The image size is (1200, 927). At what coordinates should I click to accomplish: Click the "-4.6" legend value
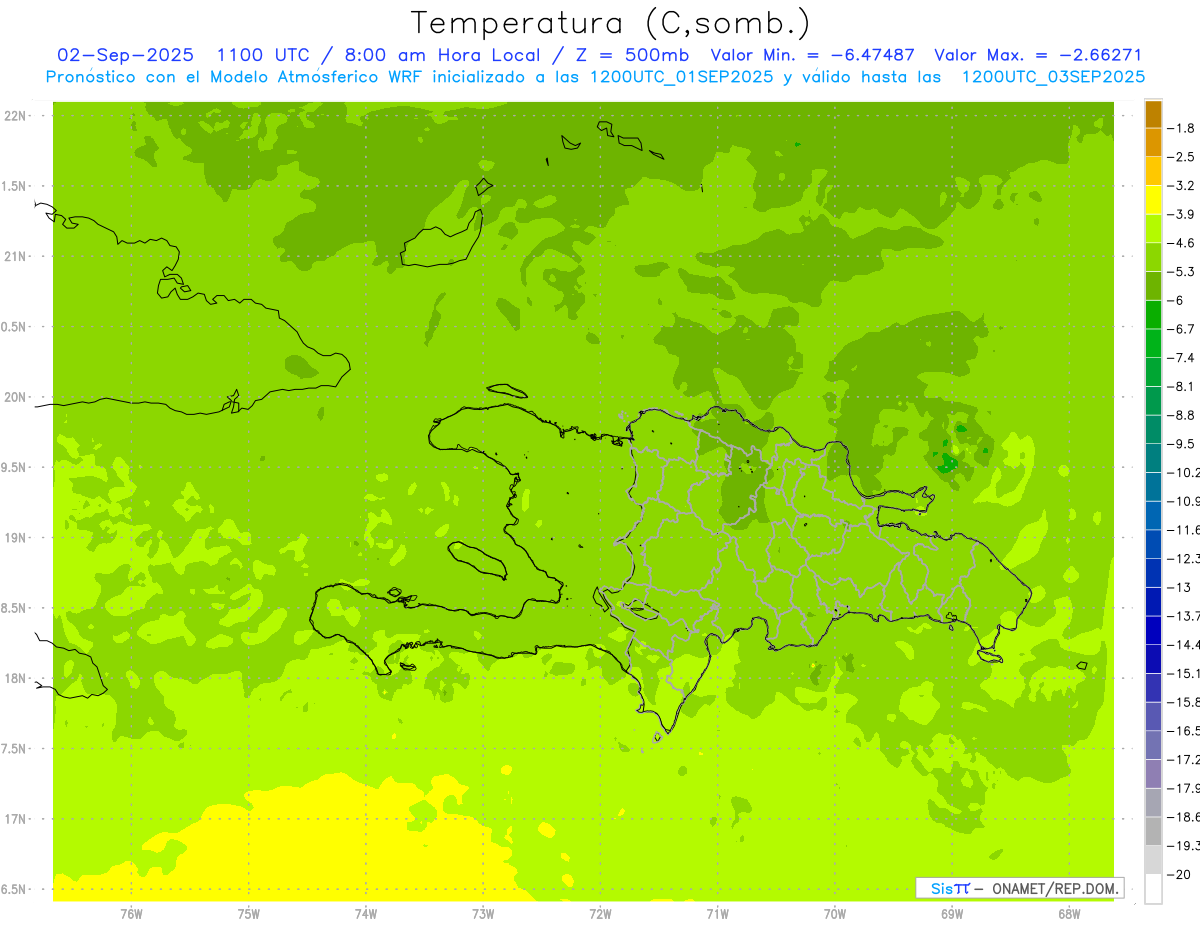[1182, 243]
